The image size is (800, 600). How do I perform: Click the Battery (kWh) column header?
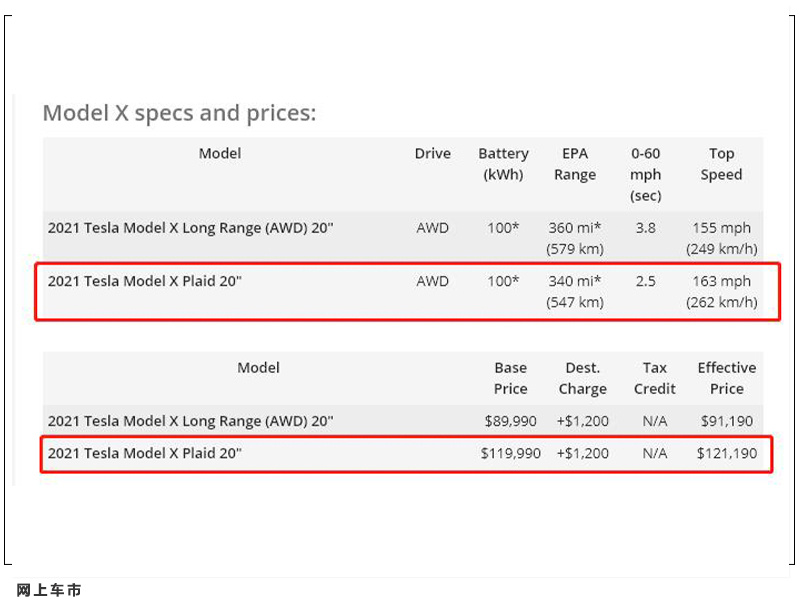(x=503, y=164)
